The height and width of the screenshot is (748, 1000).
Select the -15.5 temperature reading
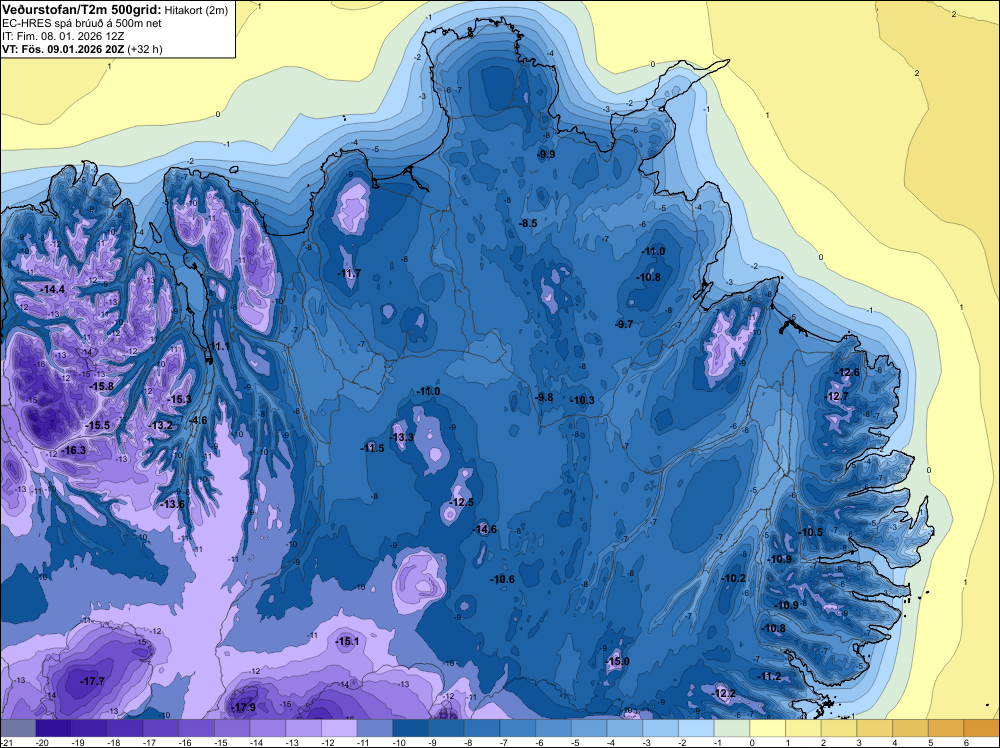click(x=98, y=425)
